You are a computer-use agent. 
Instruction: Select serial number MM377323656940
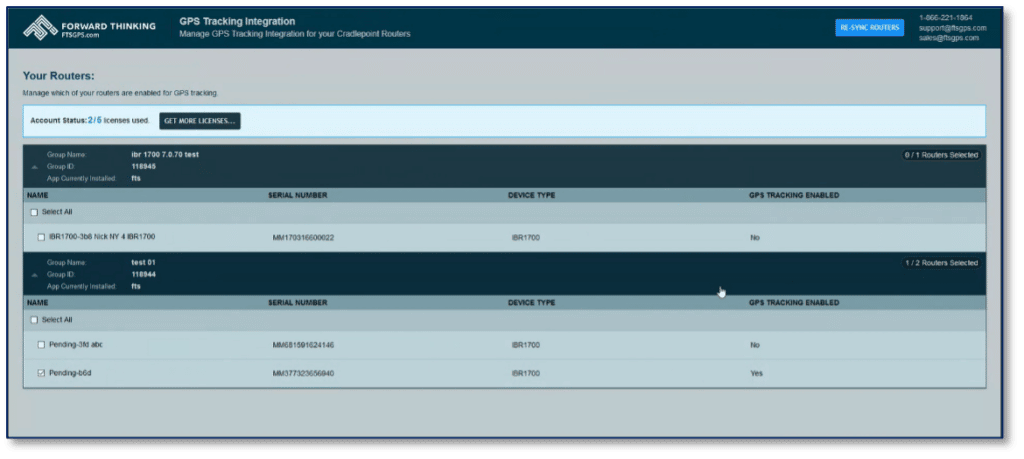point(303,373)
